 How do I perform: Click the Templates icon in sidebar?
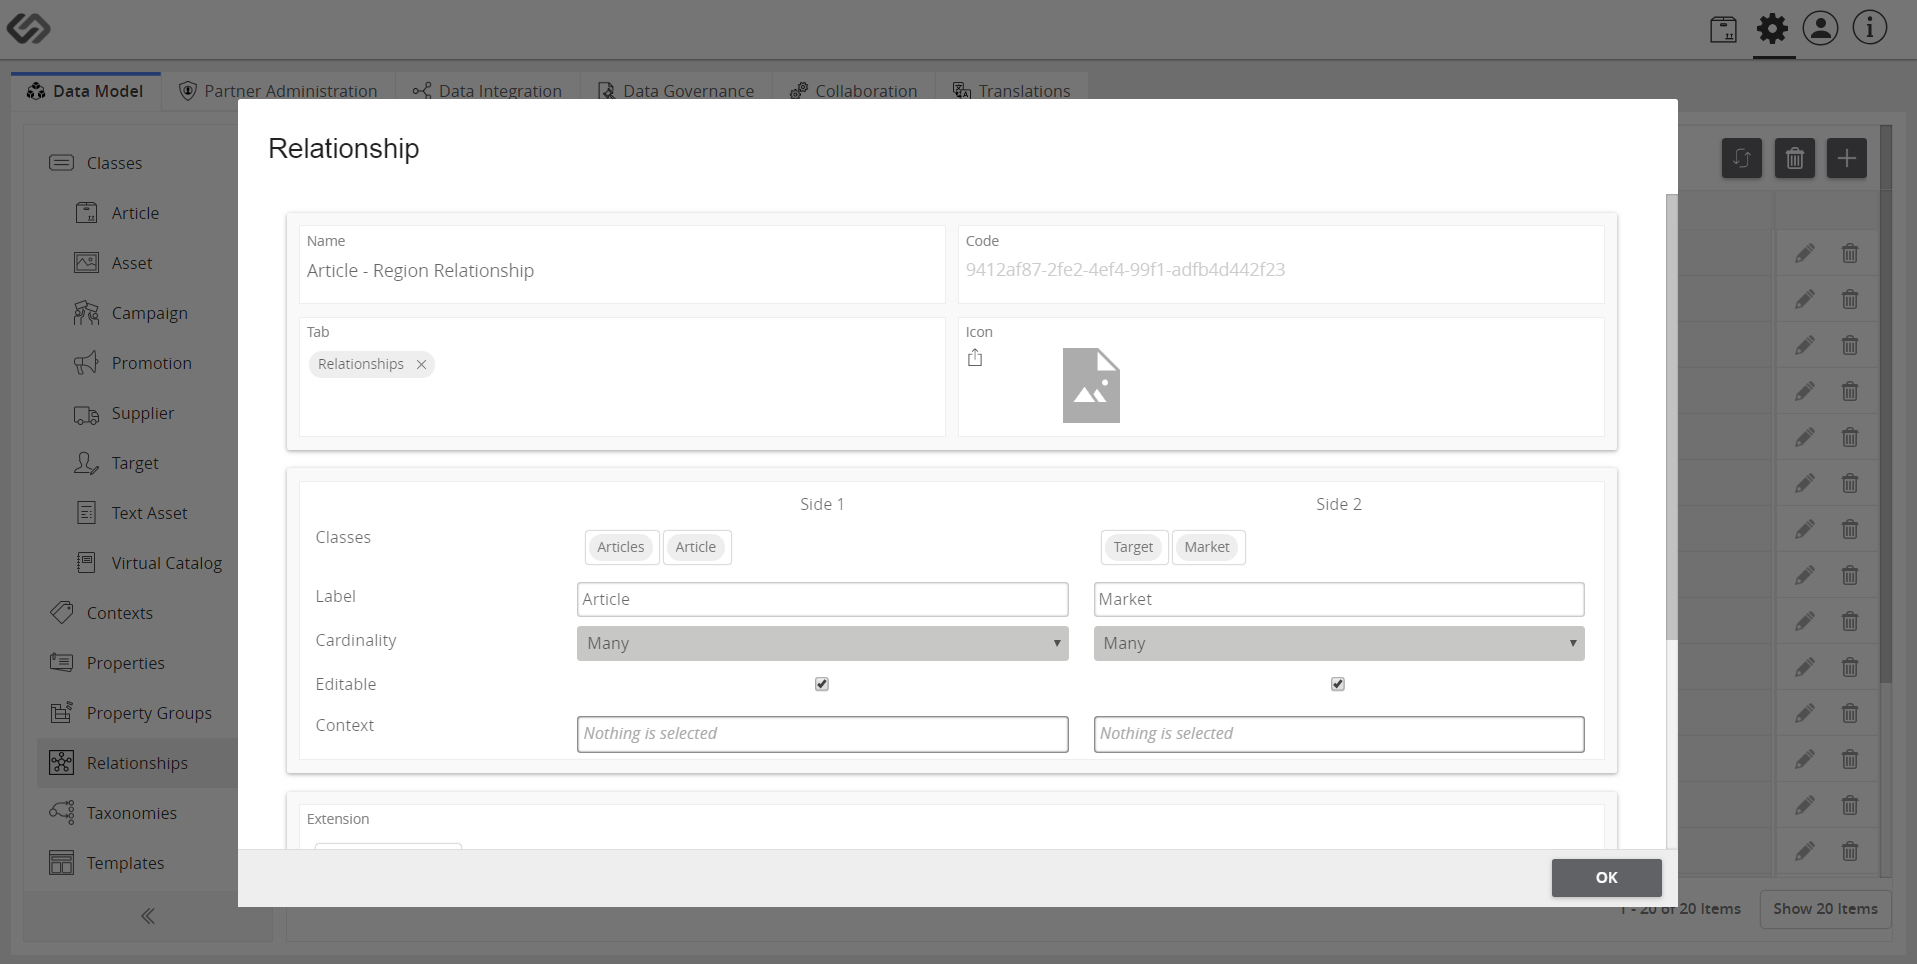tap(62, 862)
